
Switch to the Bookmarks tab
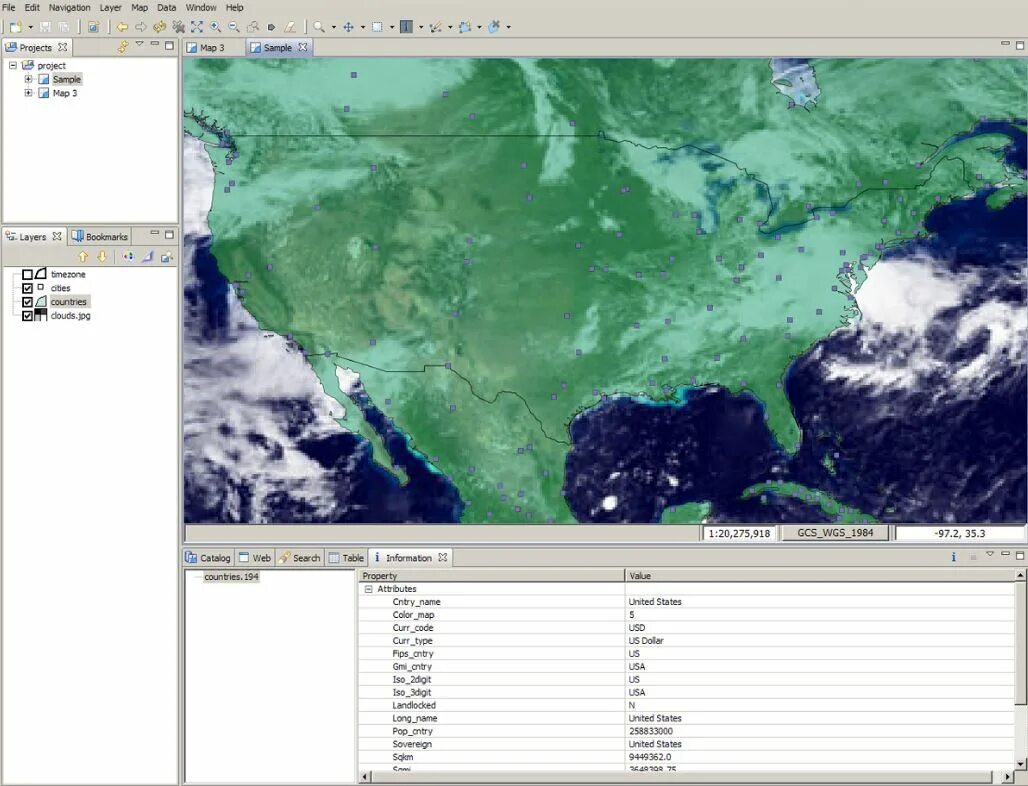tap(99, 237)
